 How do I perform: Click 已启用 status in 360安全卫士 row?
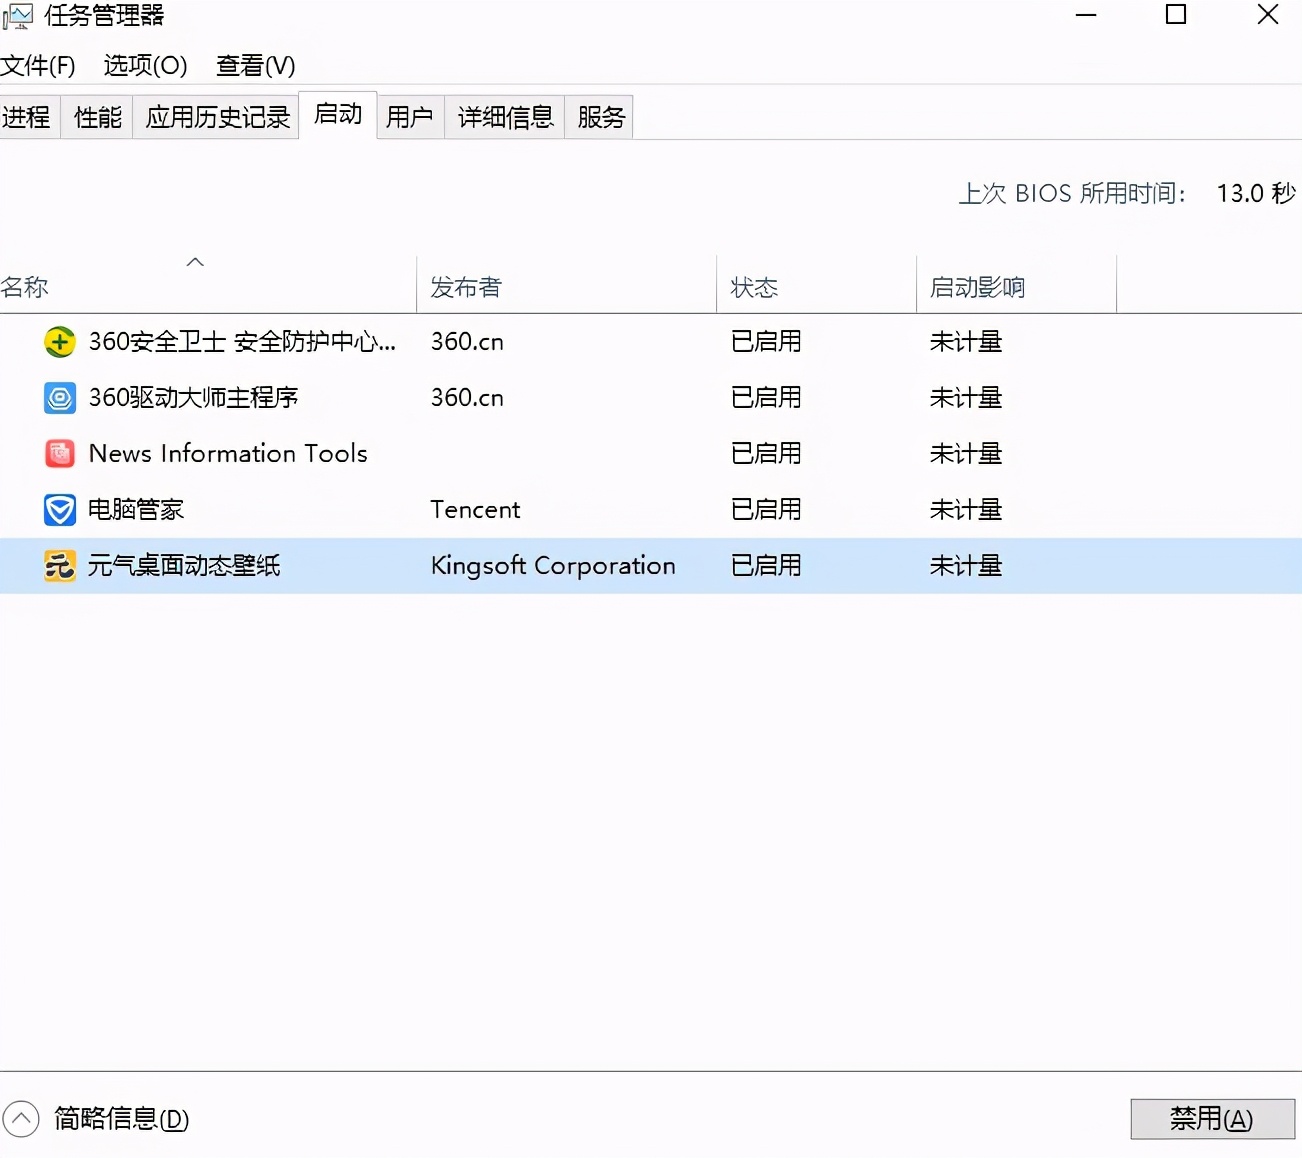(x=766, y=342)
